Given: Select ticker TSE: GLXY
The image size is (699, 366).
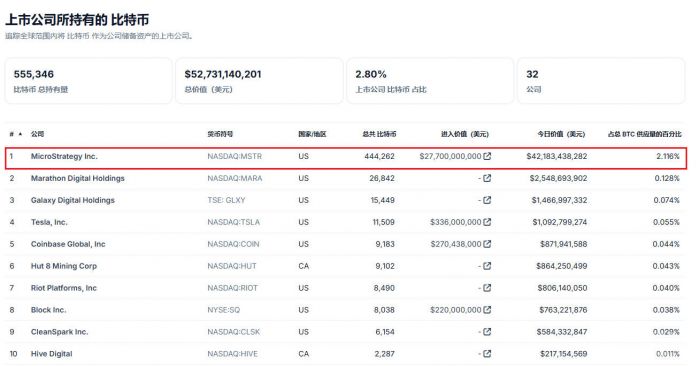Looking at the screenshot, I should [226, 200].
